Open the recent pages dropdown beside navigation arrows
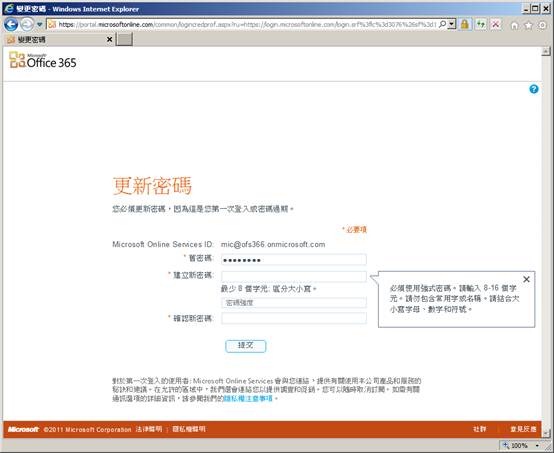This screenshot has height=453, width=554. pos(40,24)
